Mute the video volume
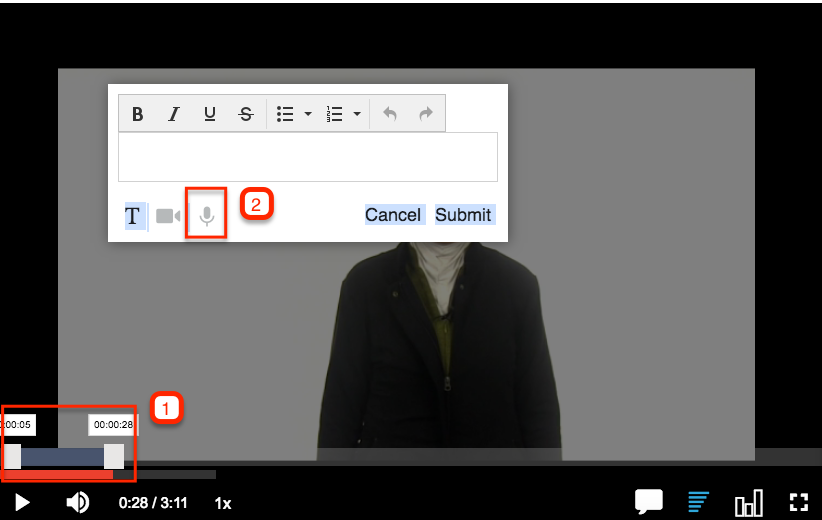Image resolution: width=822 pixels, height=520 pixels. click(x=77, y=502)
